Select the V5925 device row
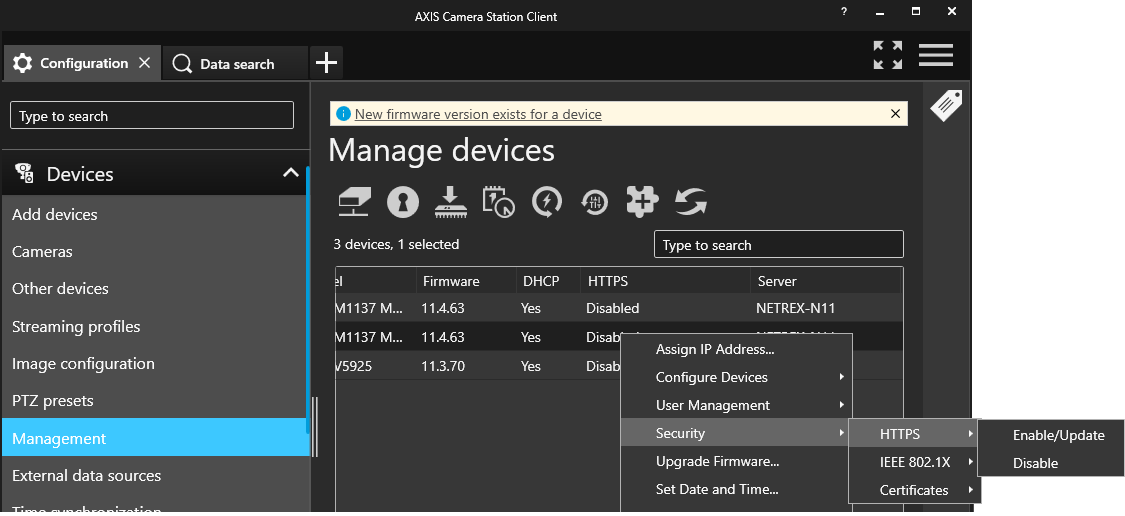This screenshot has height=516, width=1125. [x=479, y=366]
